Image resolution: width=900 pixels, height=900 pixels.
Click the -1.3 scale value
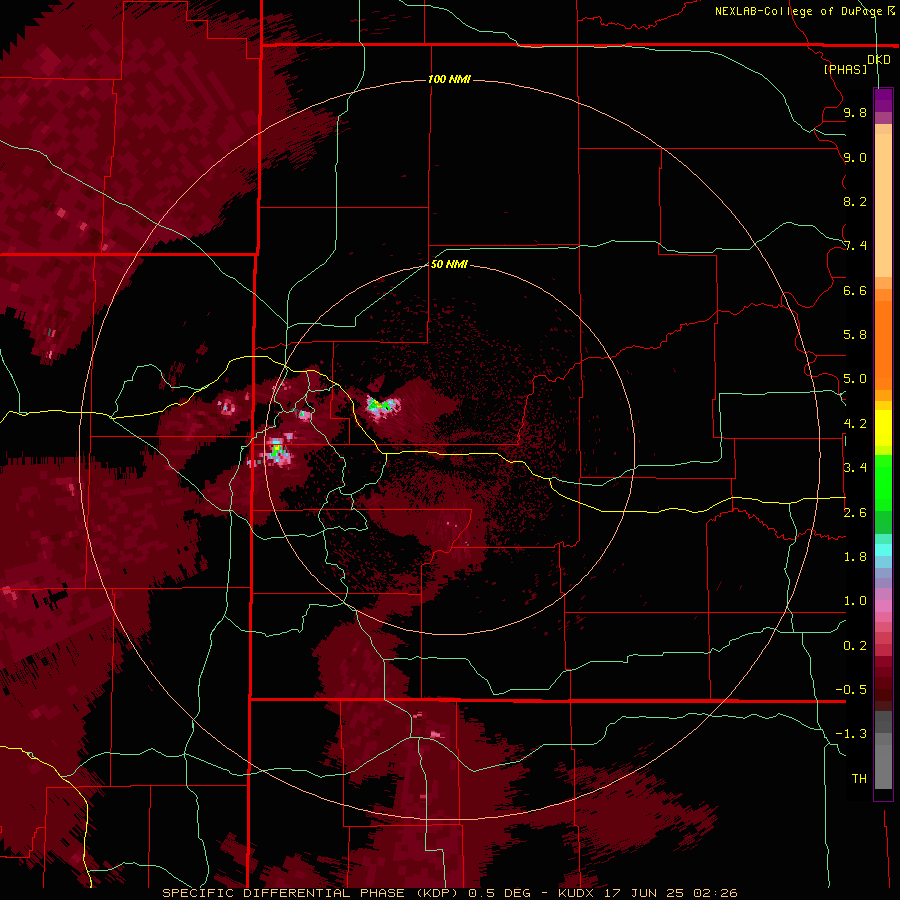click(x=851, y=734)
